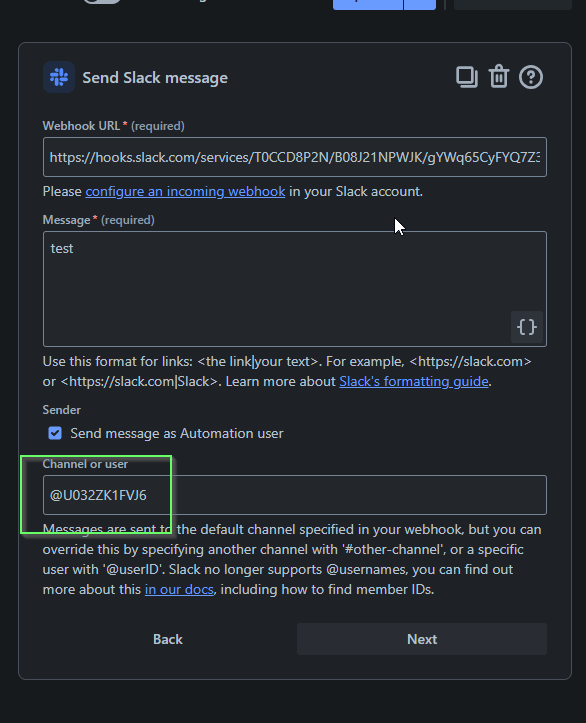
Task: Click the Sender label
Action: pyautogui.click(x=62, y=410)
